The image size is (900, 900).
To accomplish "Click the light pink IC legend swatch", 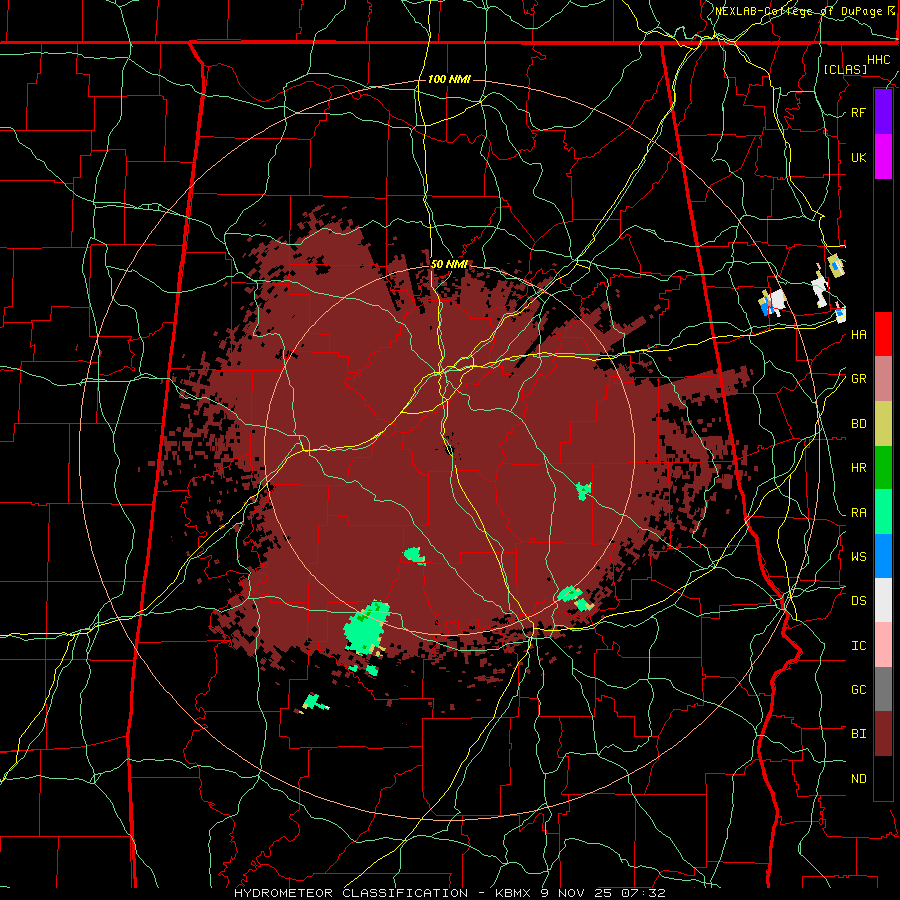I will pyautogui.click(x=883, y=645).
